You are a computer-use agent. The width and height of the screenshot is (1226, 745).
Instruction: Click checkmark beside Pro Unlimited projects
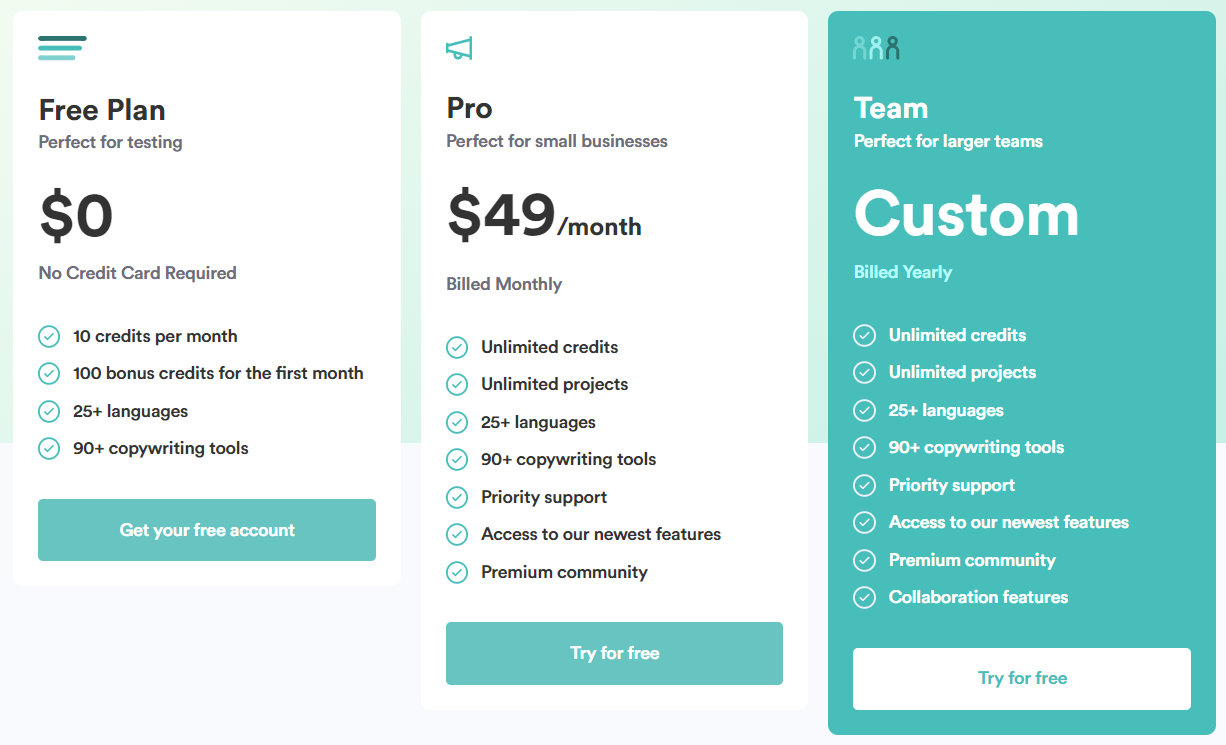[457, 384]
